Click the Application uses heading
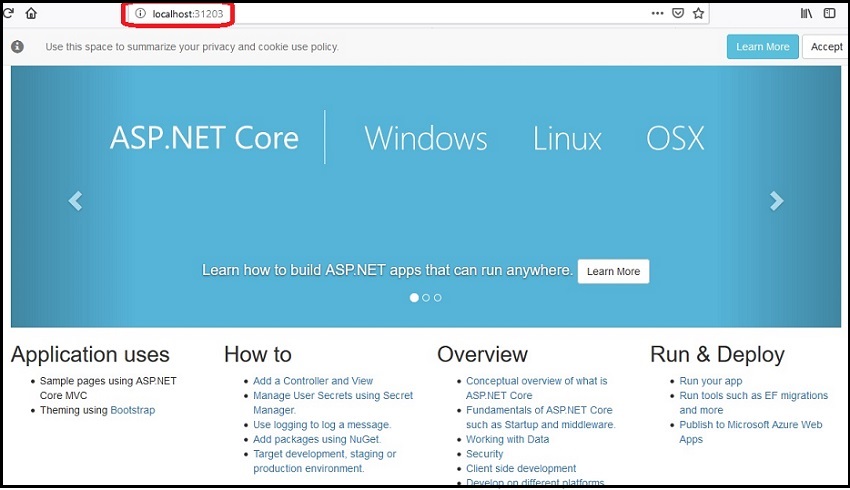Viewport: 850px width, 490px height. pyautogui.click(x=90, y=354)
